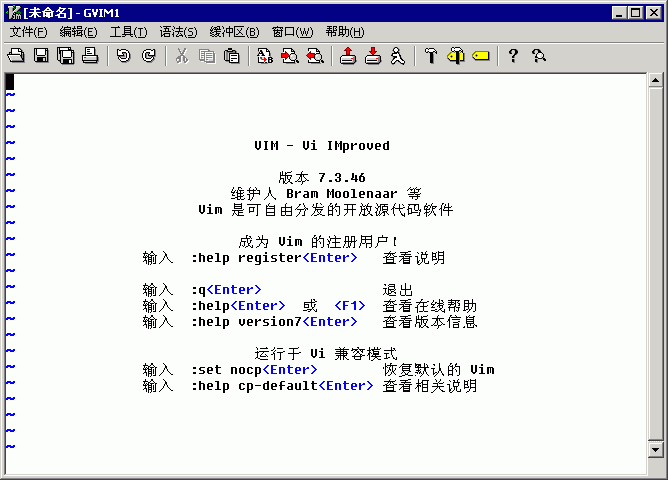This screenshot has height=480, width=668.
Task: Click the Print toolbar icon
Action: tap(90, 56)
